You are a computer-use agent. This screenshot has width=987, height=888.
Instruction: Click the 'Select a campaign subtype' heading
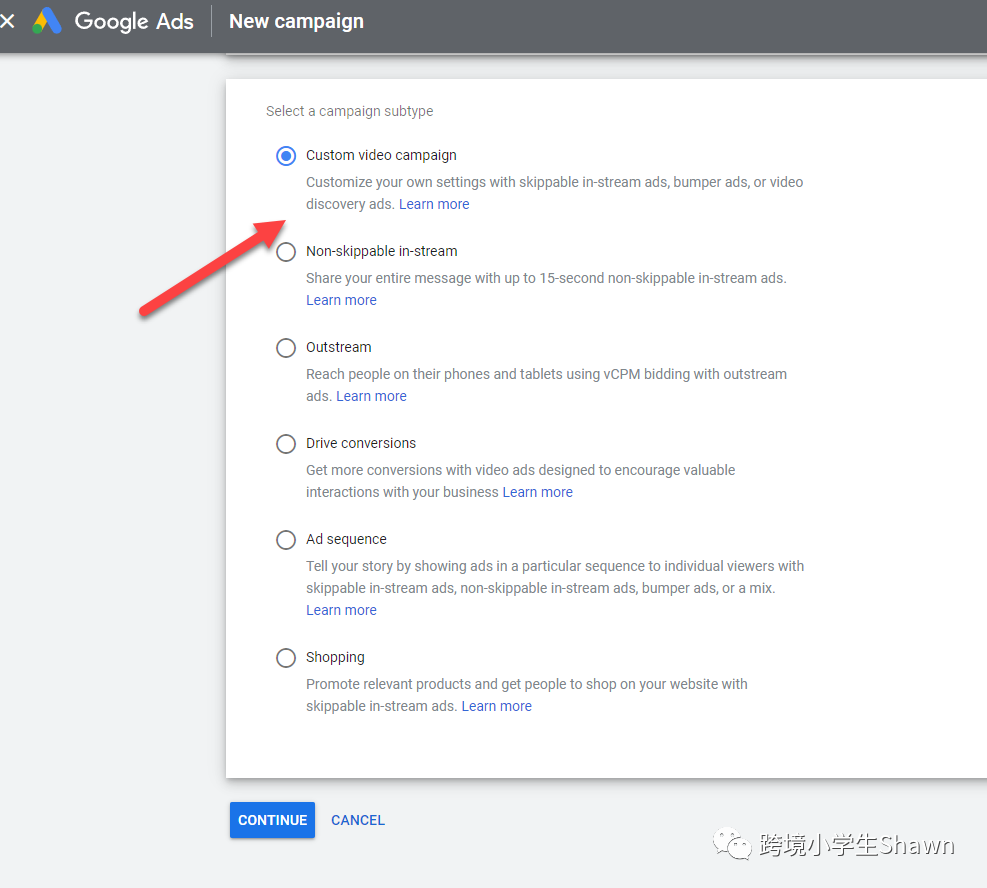click(x=349, y=111)
